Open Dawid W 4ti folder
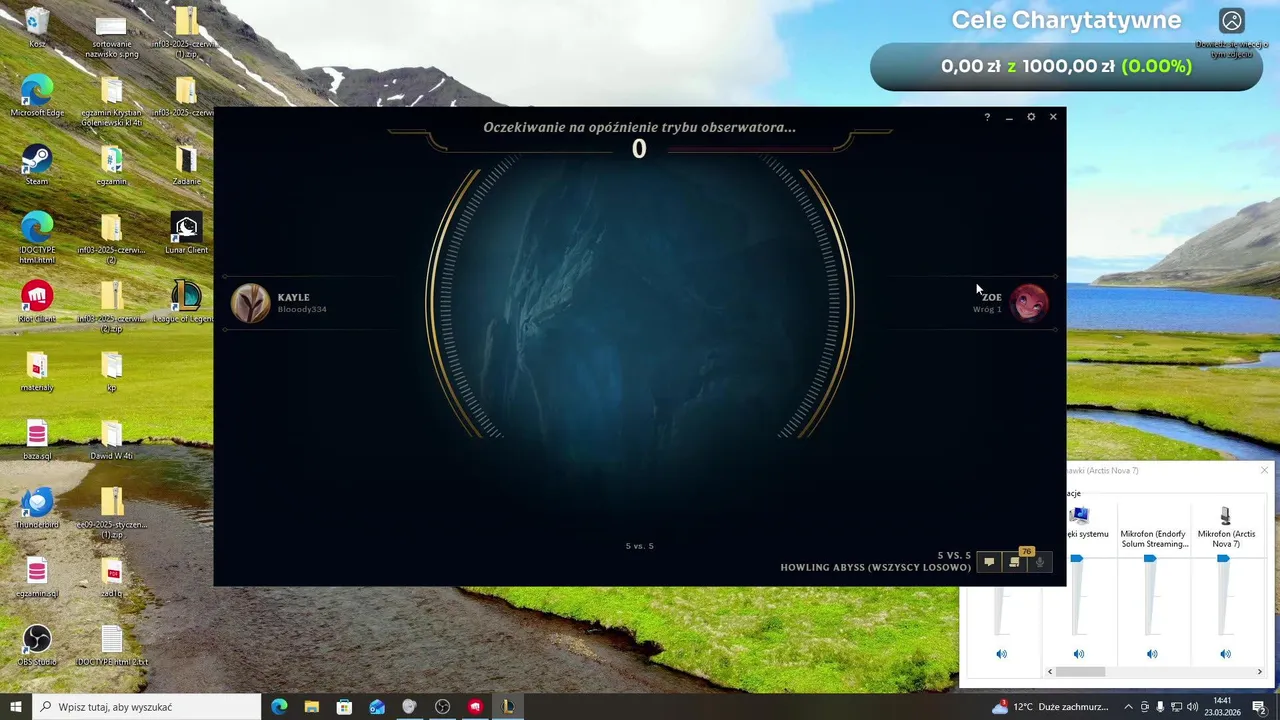Viewport: 1280px width, 720px height. (x=111, y=440)
